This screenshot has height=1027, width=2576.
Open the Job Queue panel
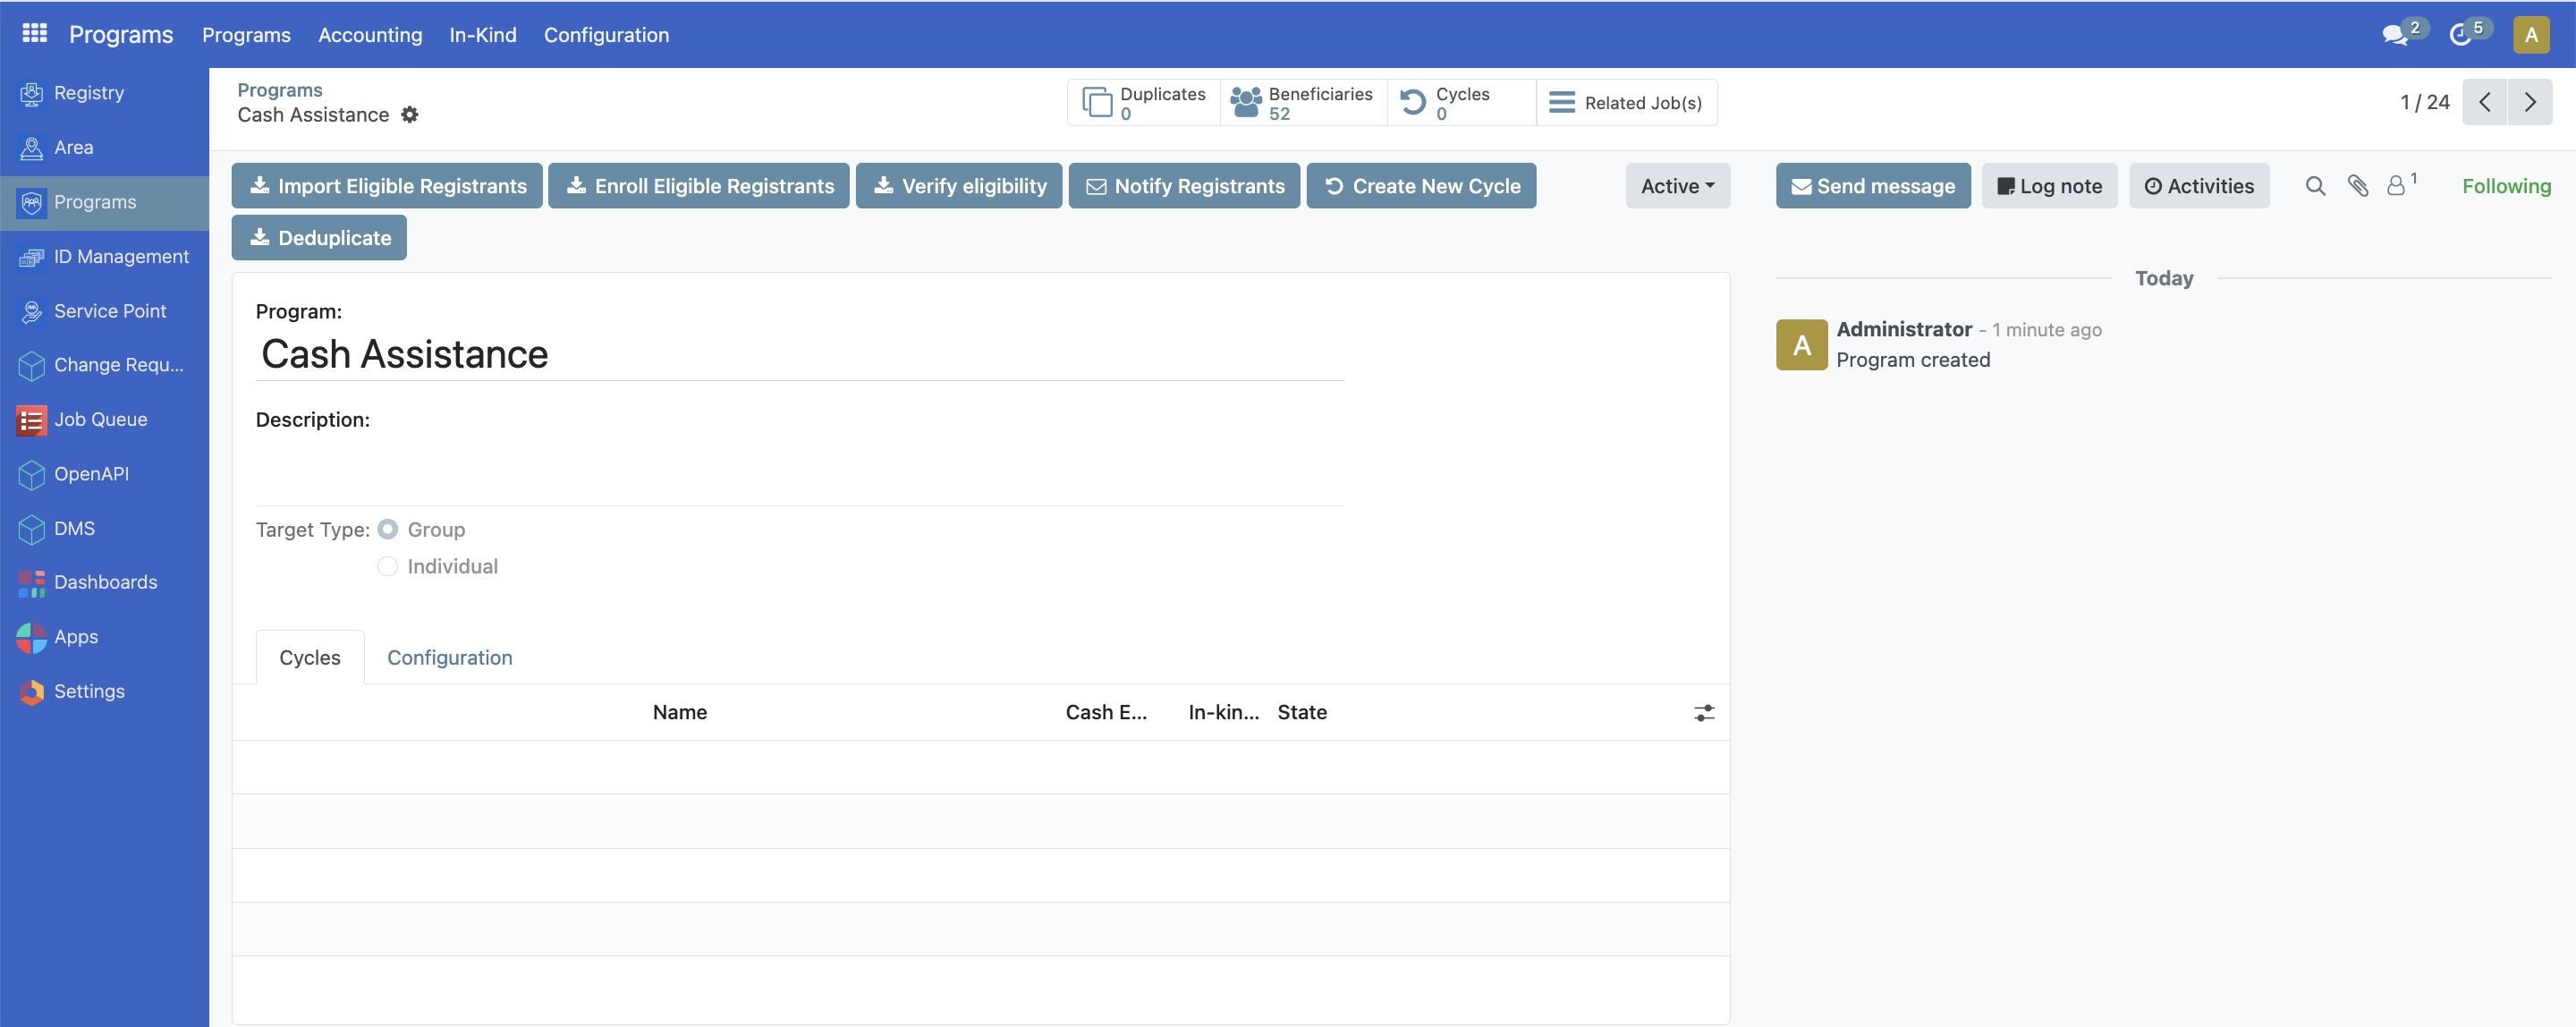100,419
